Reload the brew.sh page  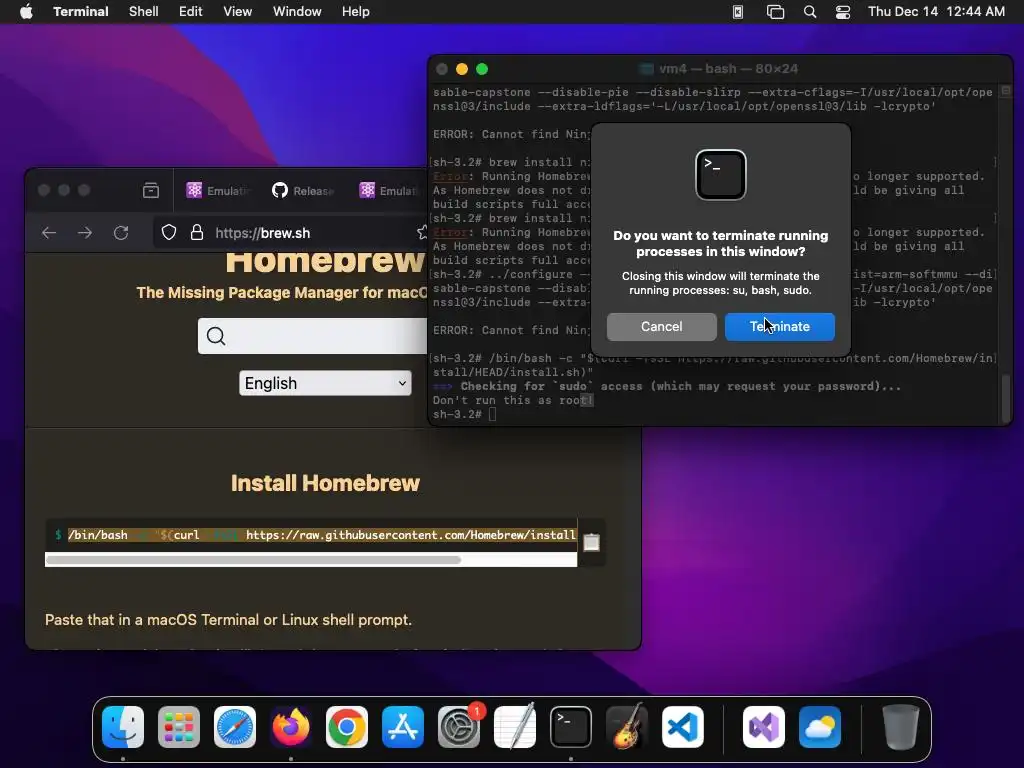pyautogui.click(x=121, y=233)
